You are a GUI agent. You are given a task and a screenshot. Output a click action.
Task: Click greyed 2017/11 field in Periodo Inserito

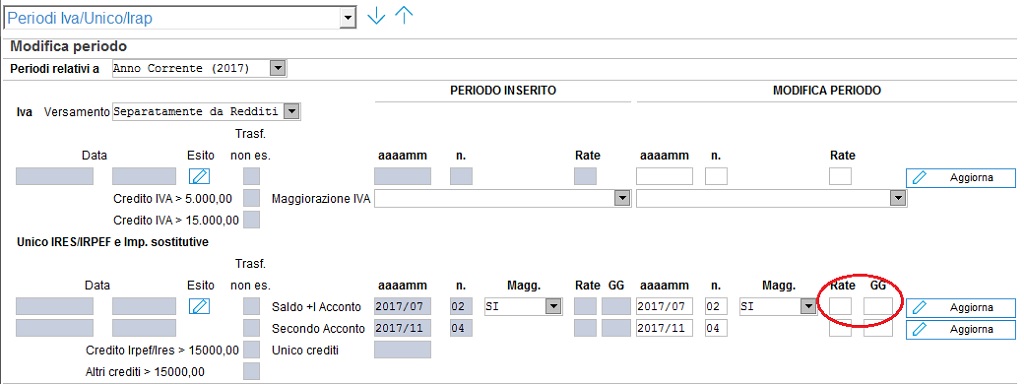402,328
